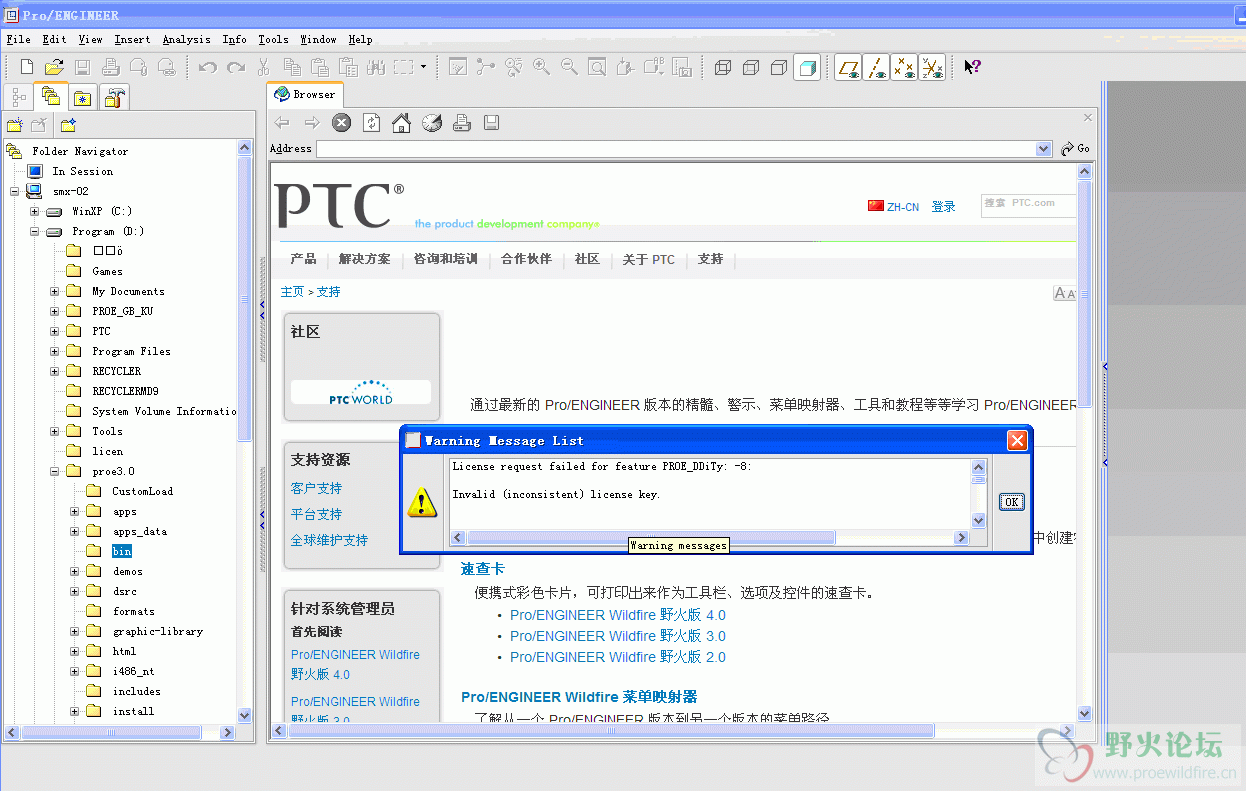Image resolution: width=1246 pixels, height=791 pixels.
Task: Open Pro/ENGINEER Wildfire 野火版 3.0 bullet link
Action: tap(618, 636)
